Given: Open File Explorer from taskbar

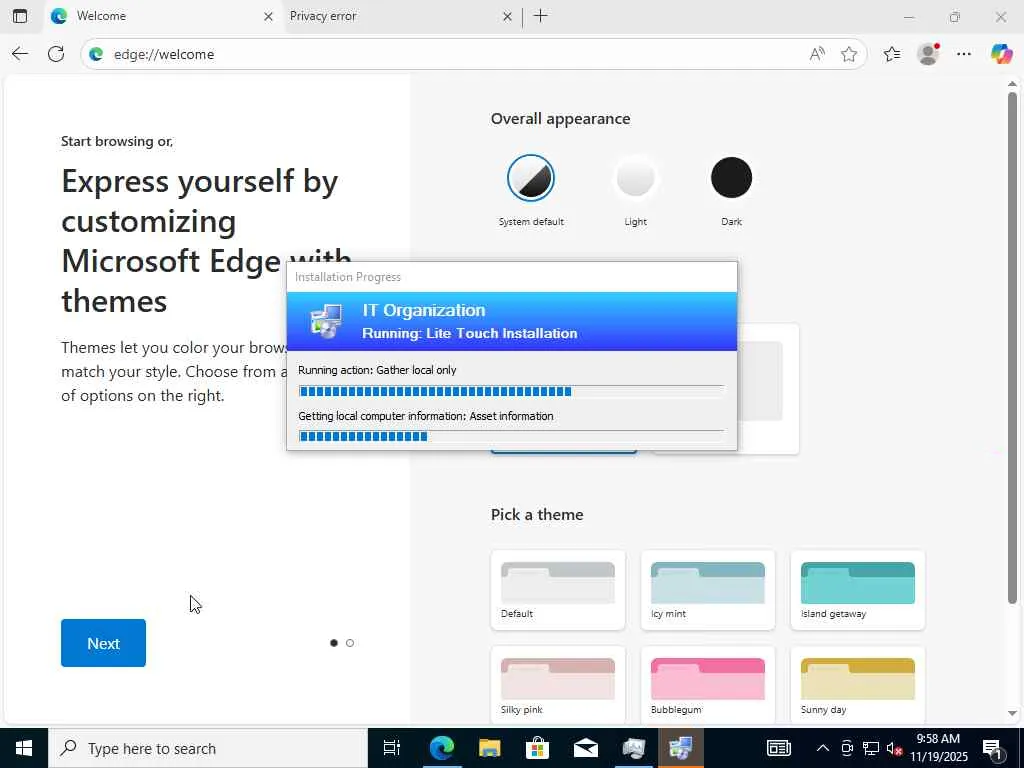Looking at the screenshot, I should 489,748.
